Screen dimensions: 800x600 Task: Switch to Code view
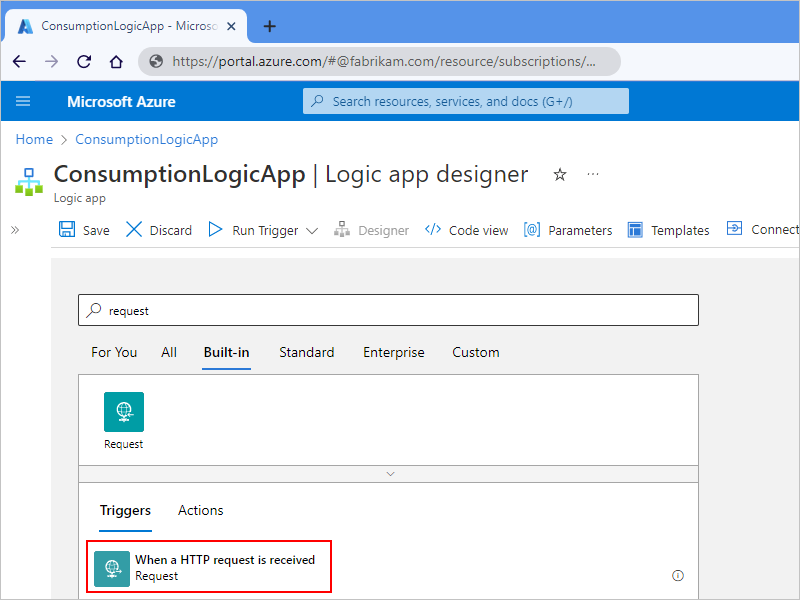click(x=466, y=230)
